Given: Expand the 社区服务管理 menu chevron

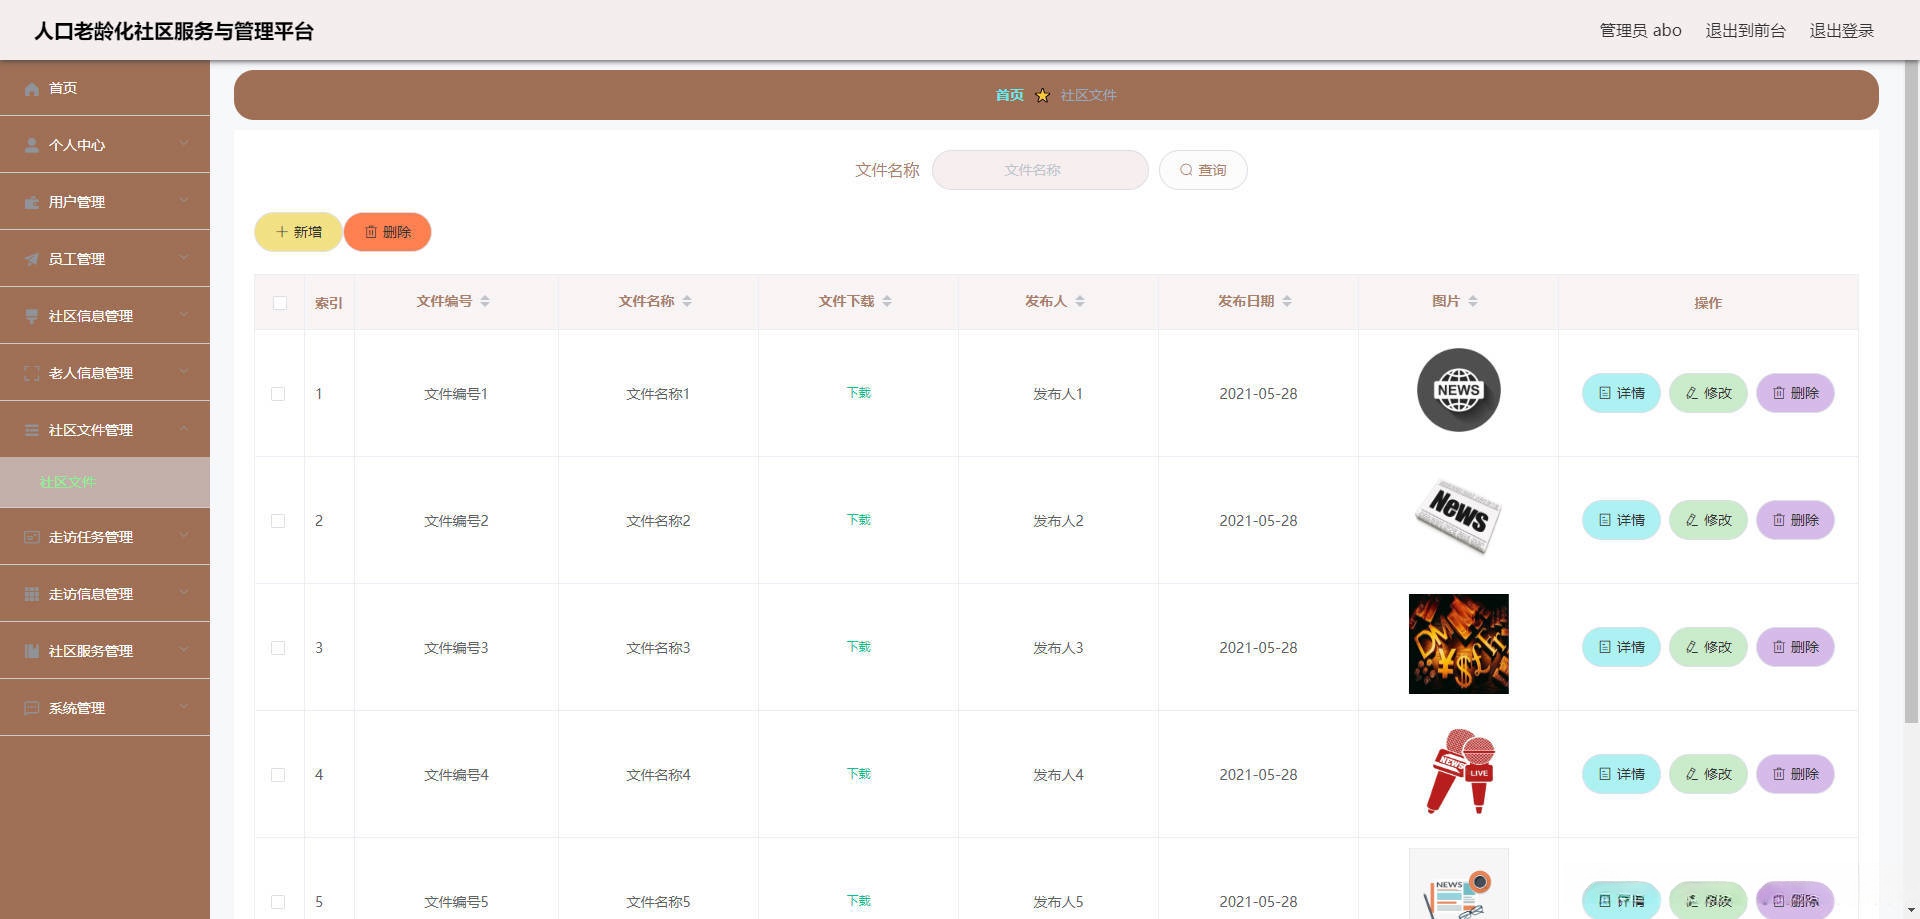Looking at the screenshot, I should (184, 650).
